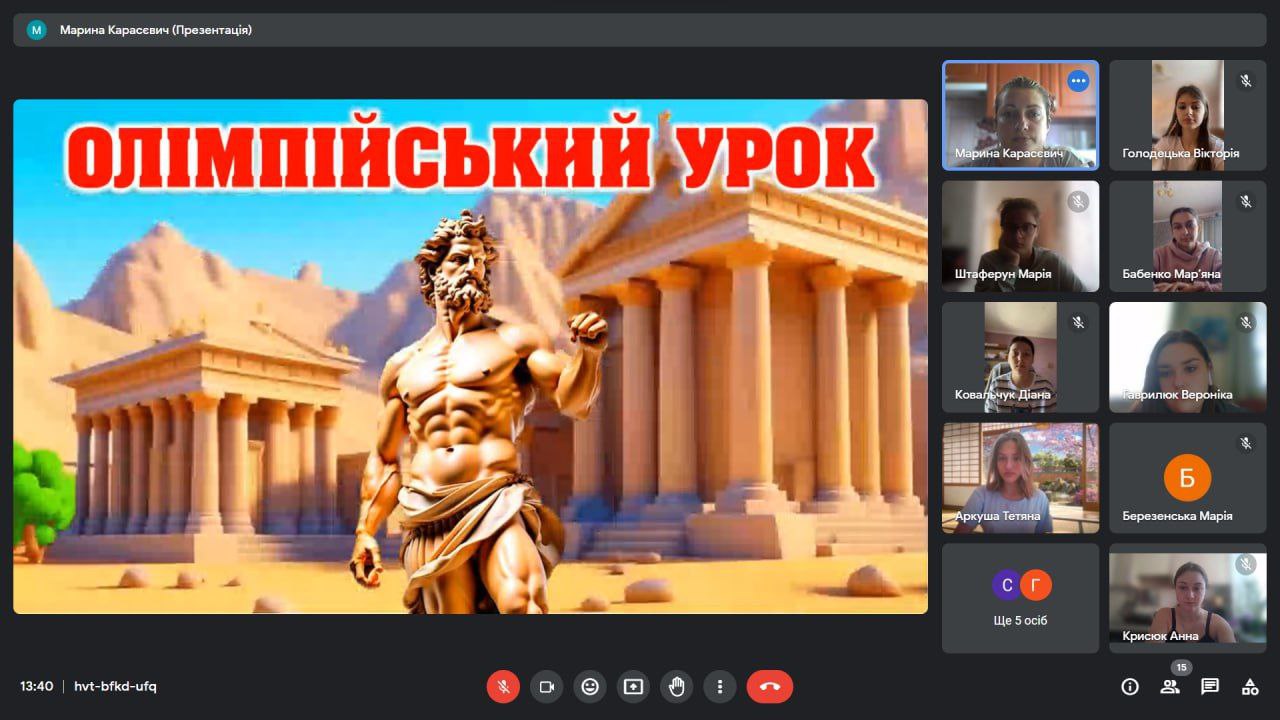Click the orange Г avatar in overflow tile
The width and height of the screenshot is (1280, 720).
[x=1036, y=584]
